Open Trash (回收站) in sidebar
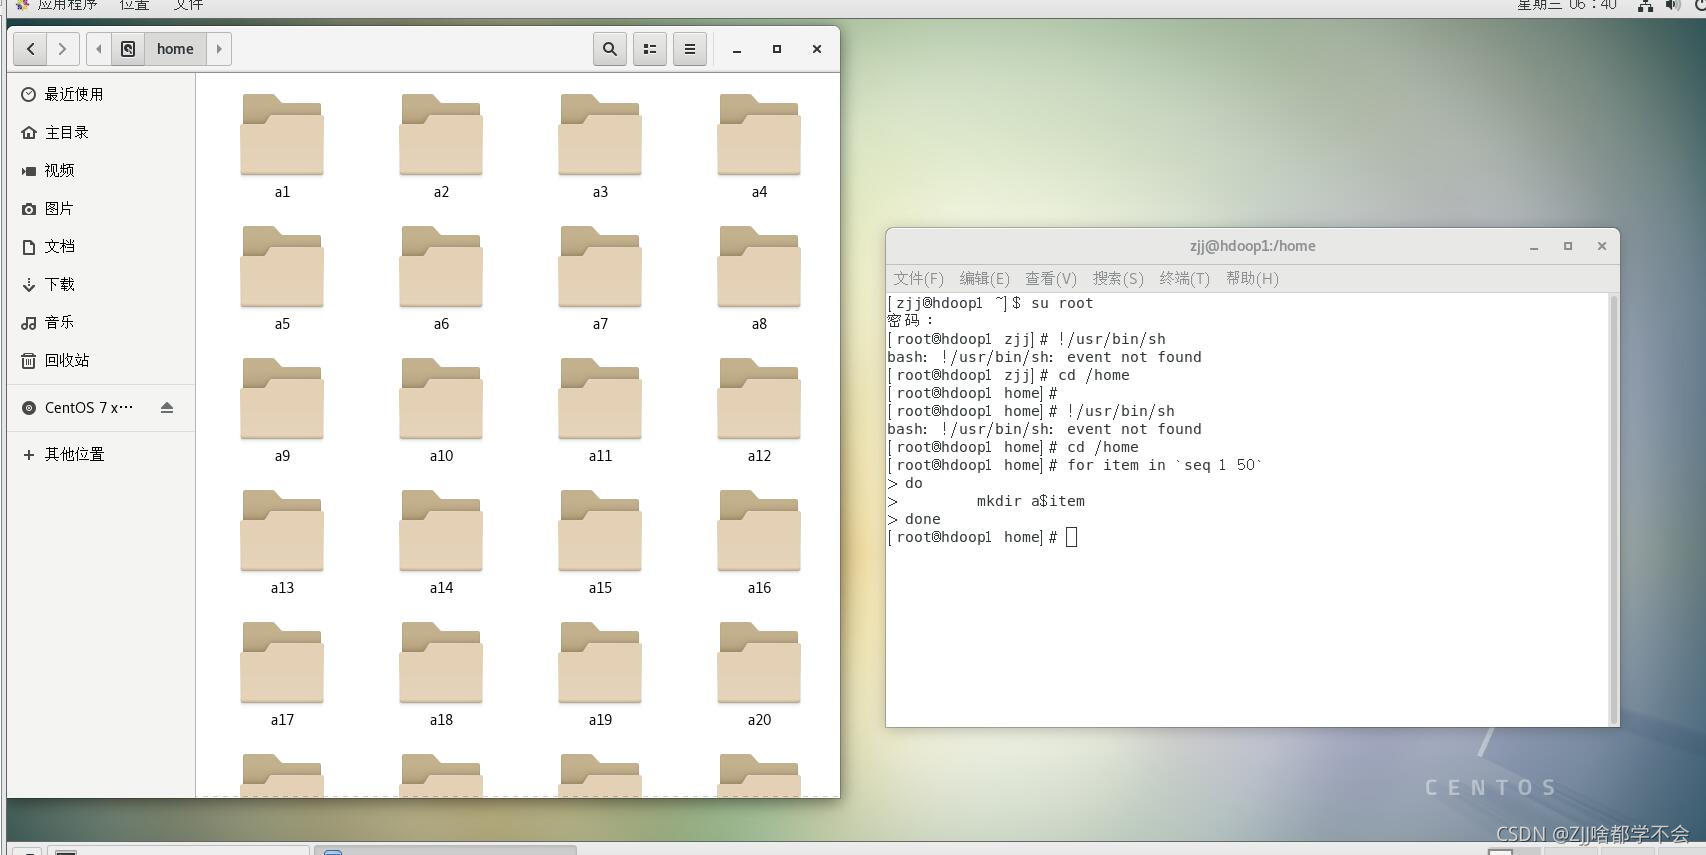 101,360
